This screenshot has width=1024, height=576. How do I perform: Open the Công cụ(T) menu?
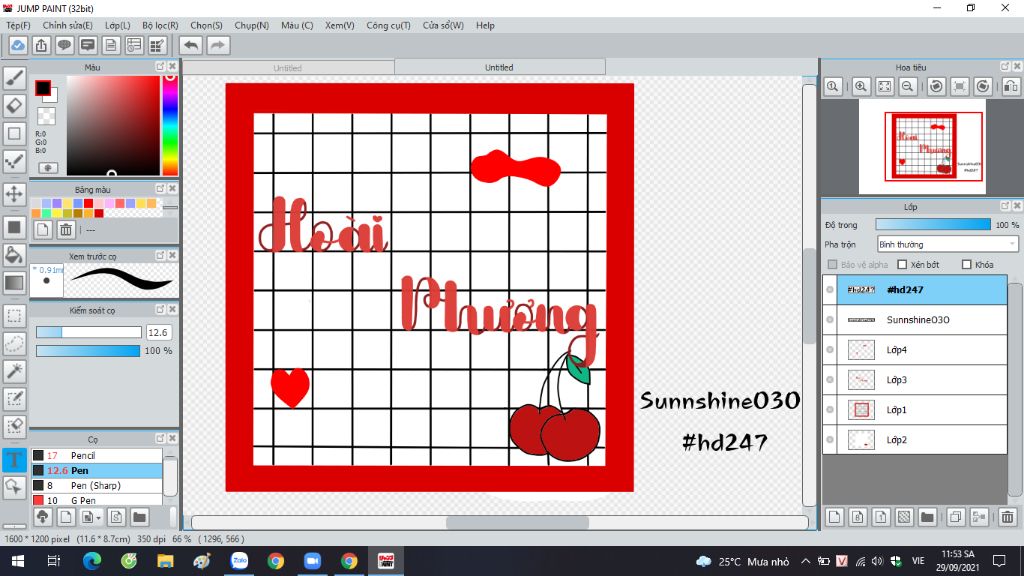[388, 25]
